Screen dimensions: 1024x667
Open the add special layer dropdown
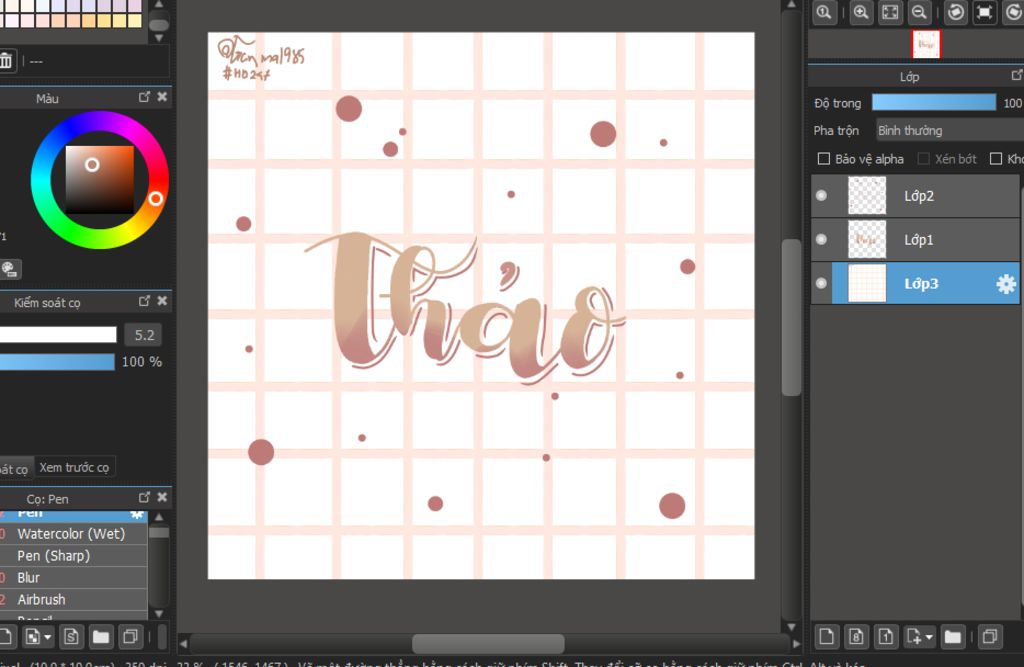(x=920, y=636)
